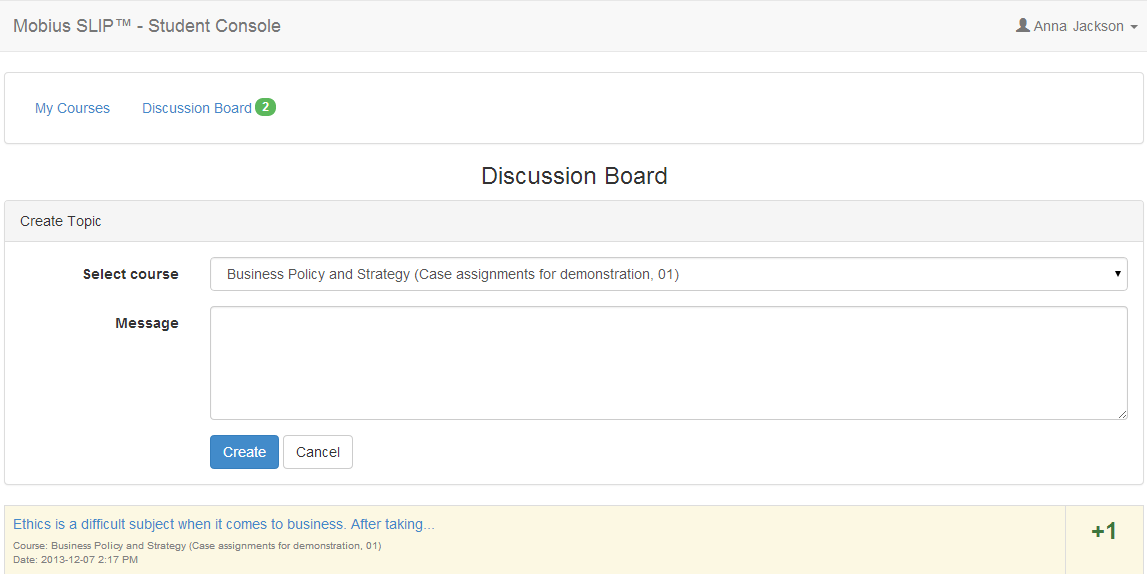Click the arrow on the course dropdown

1117,274
